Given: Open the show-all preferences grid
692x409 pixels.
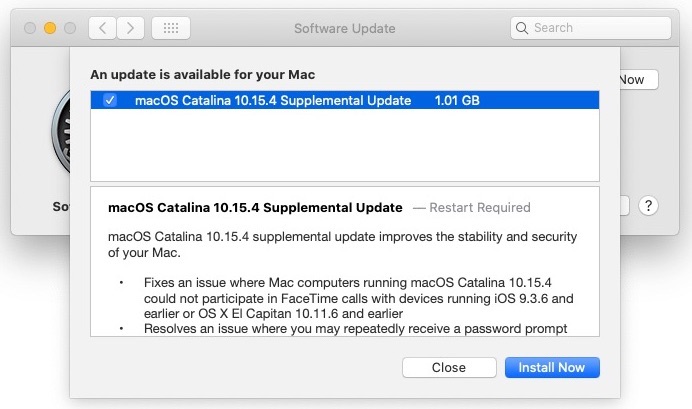Looking at the screenshot, I should [x=171, y=28].
